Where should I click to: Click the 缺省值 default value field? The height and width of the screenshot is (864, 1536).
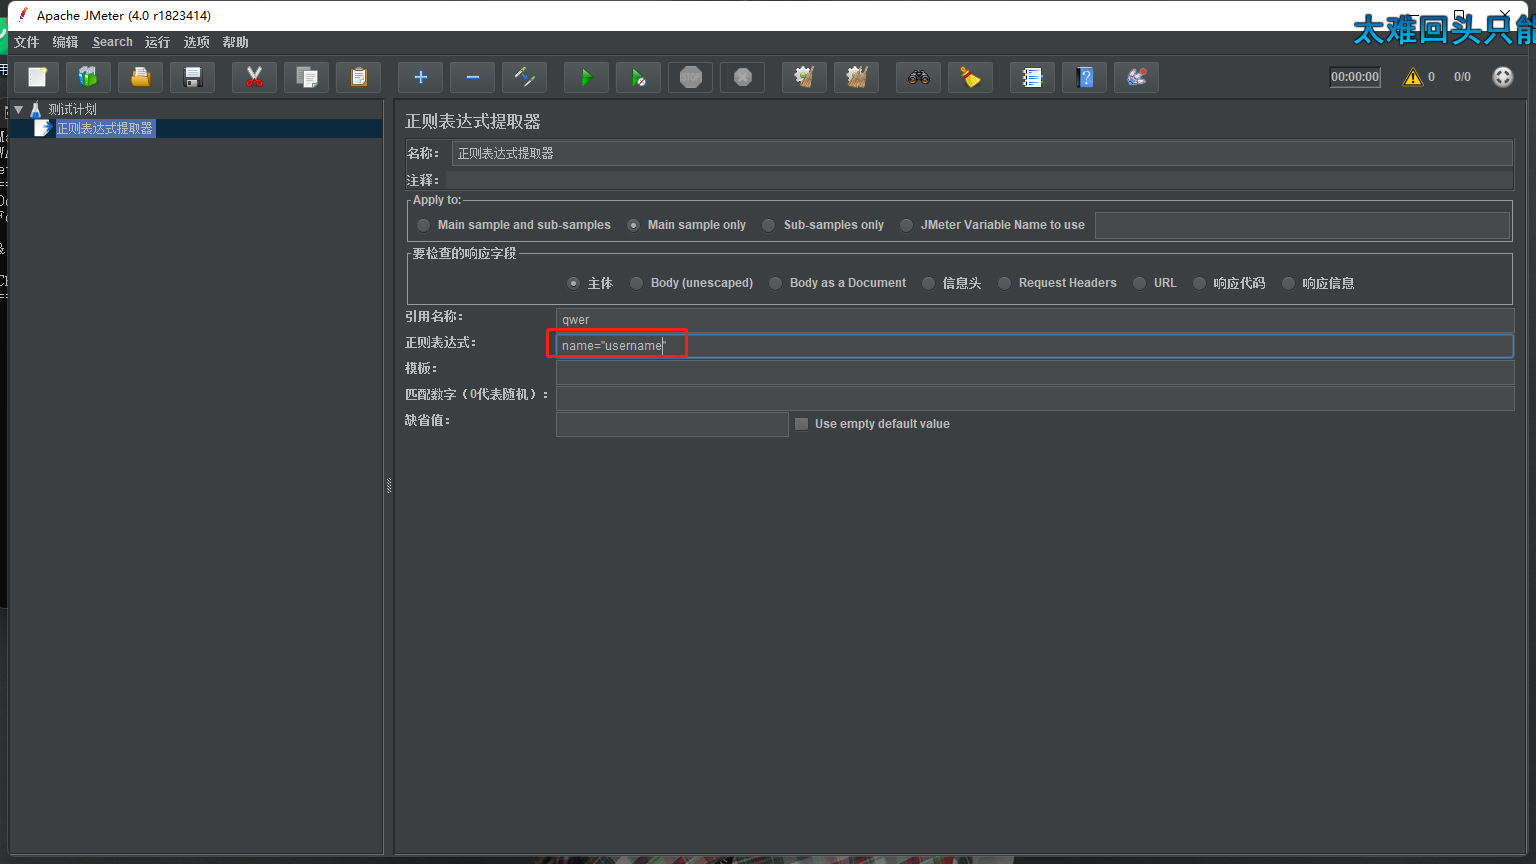tap(672, 424)
